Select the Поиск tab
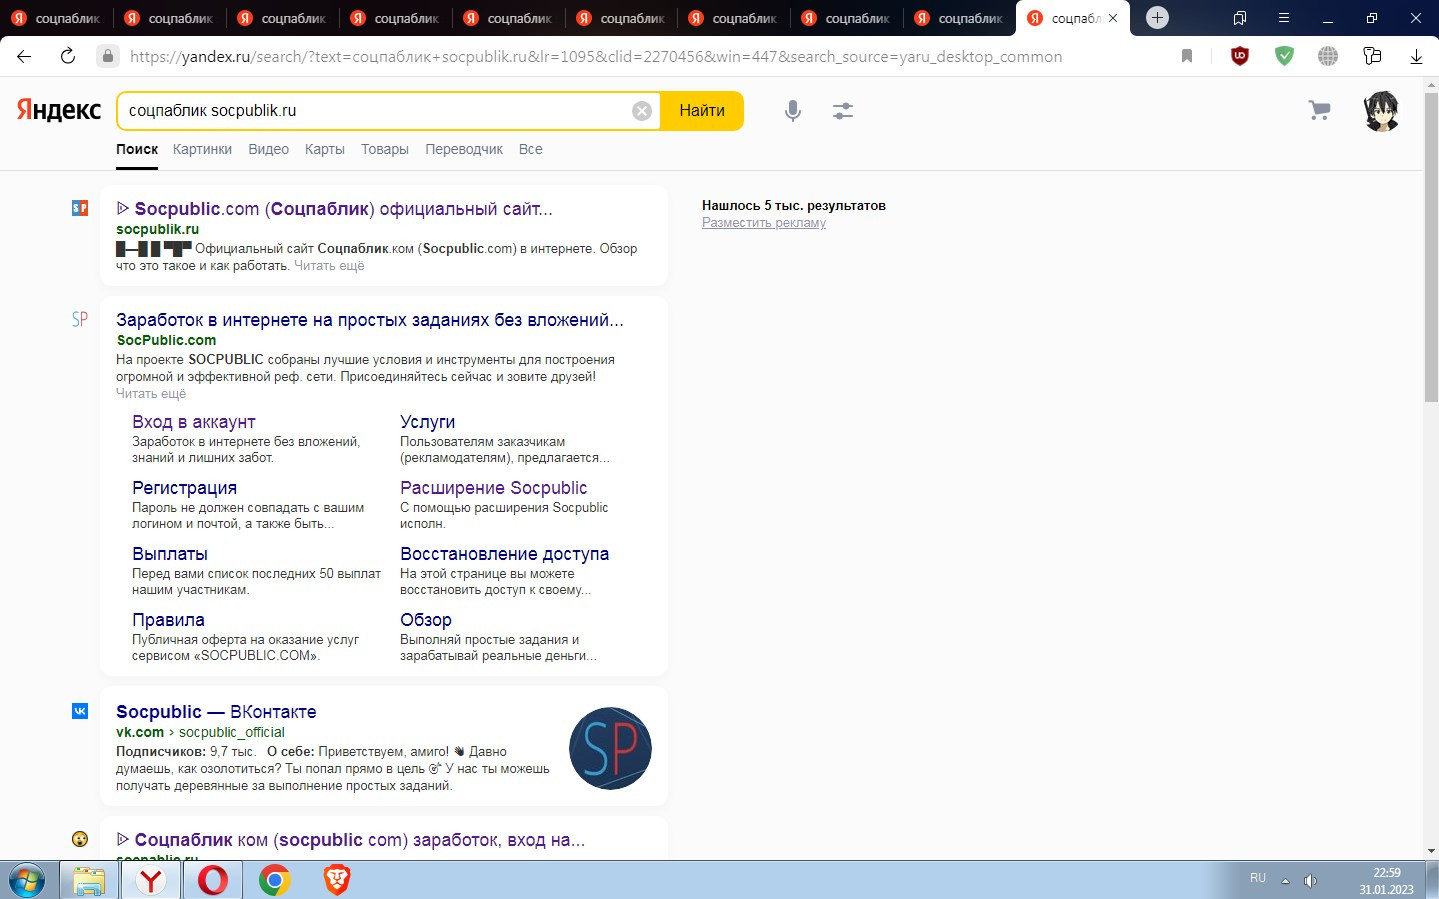 (x=137, y=149)
